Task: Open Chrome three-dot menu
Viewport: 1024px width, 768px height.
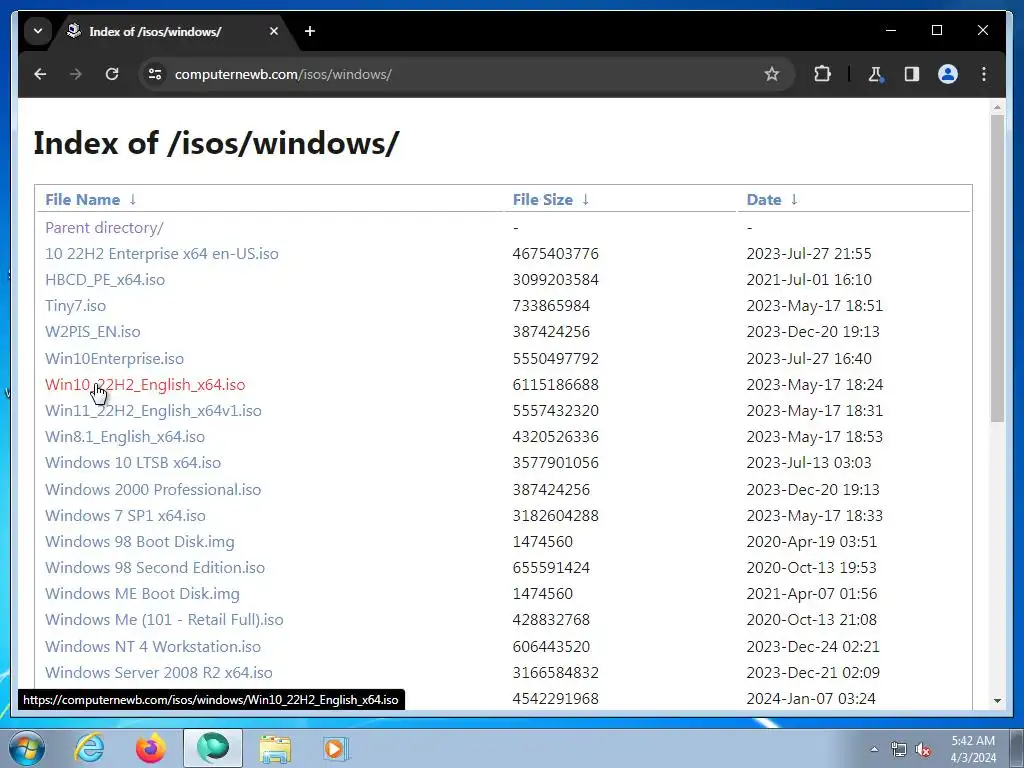Action: tap(984, 74)
